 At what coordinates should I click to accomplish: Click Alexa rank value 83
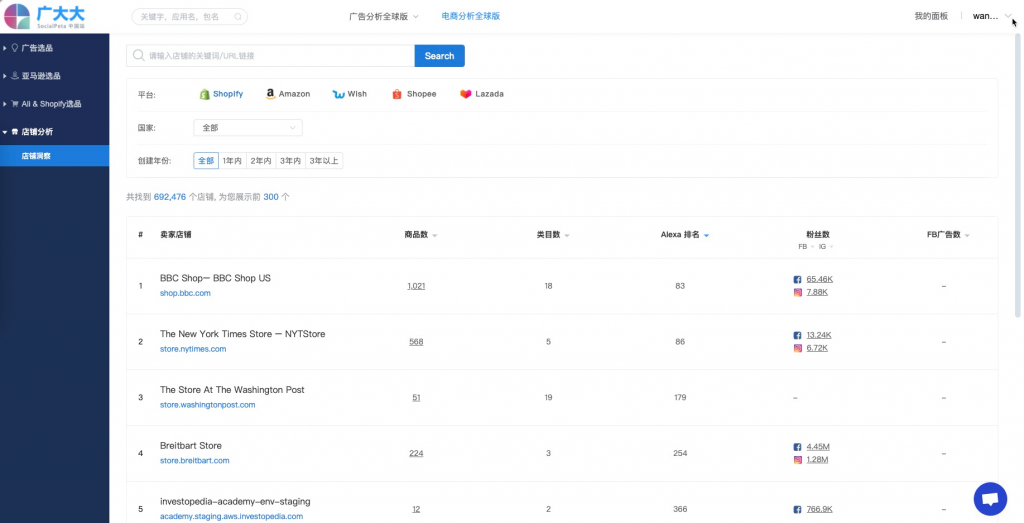click(680, 286)
